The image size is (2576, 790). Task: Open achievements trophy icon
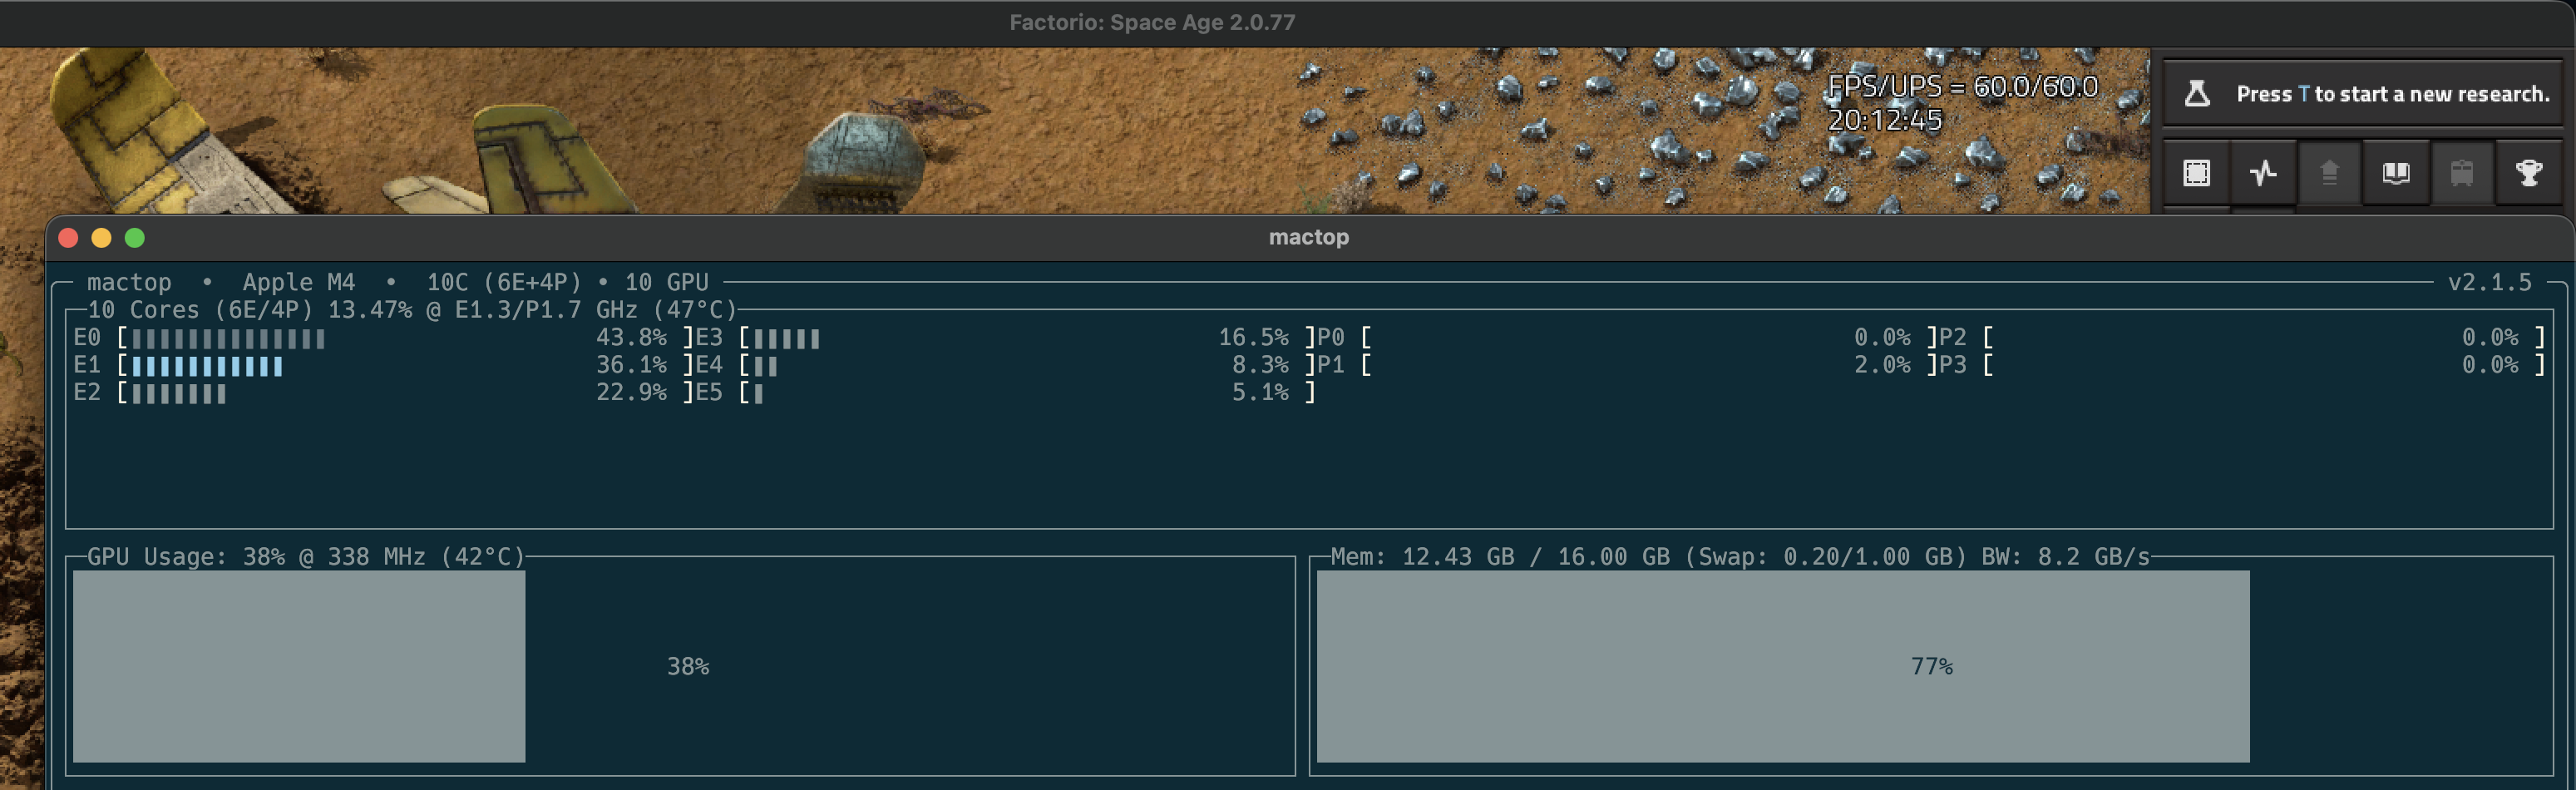click(2529, 173)
